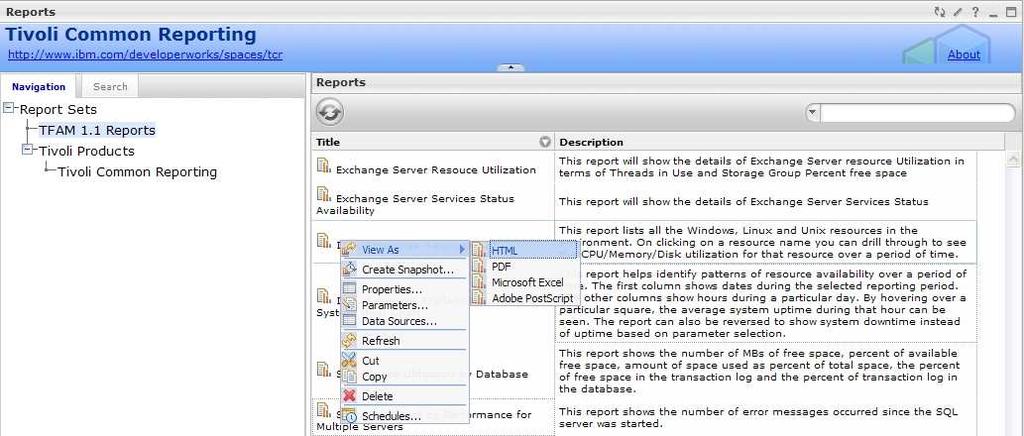The width and height of the screenshot is (1024, 436).
Task: Click the red Delete X icon
Action: coord(349,396)
